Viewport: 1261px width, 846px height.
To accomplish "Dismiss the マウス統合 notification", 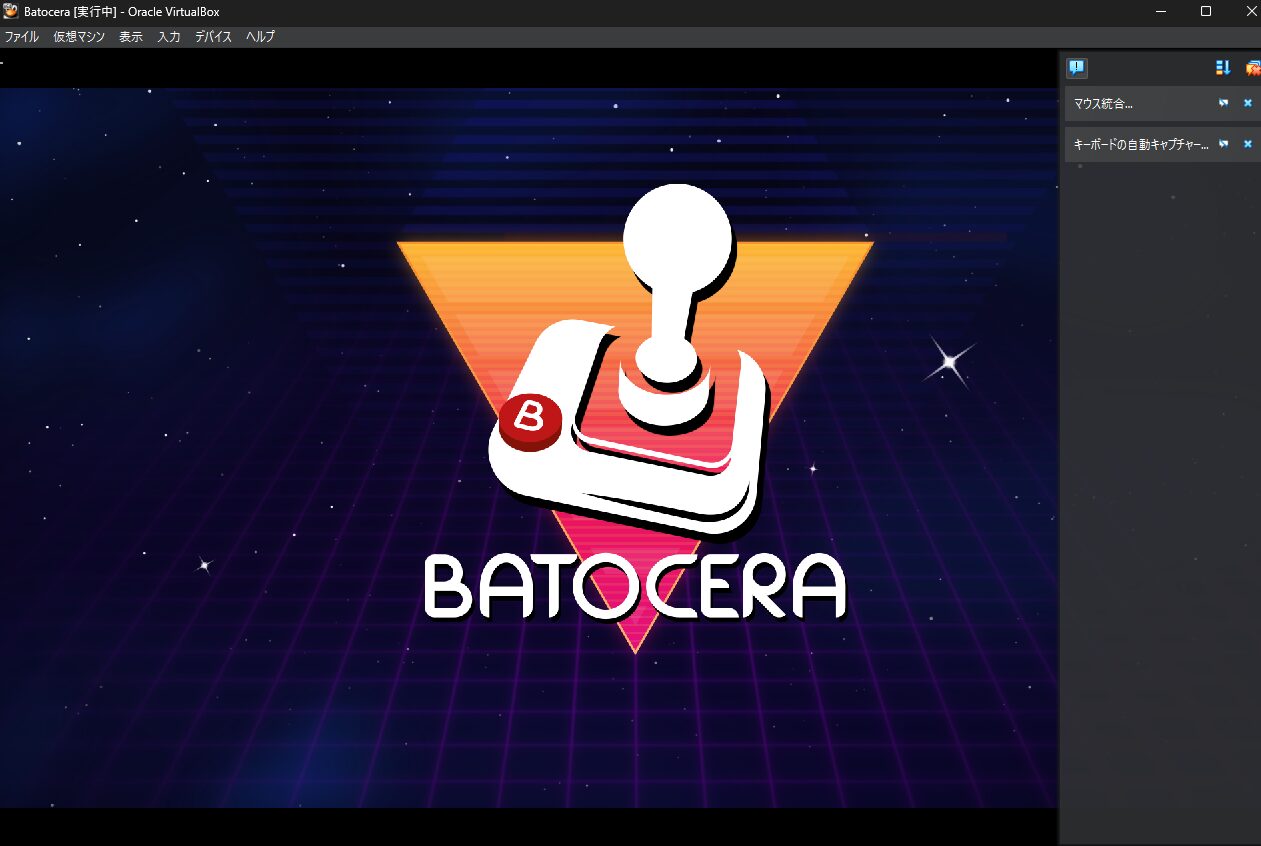I will click(1247, 103).
